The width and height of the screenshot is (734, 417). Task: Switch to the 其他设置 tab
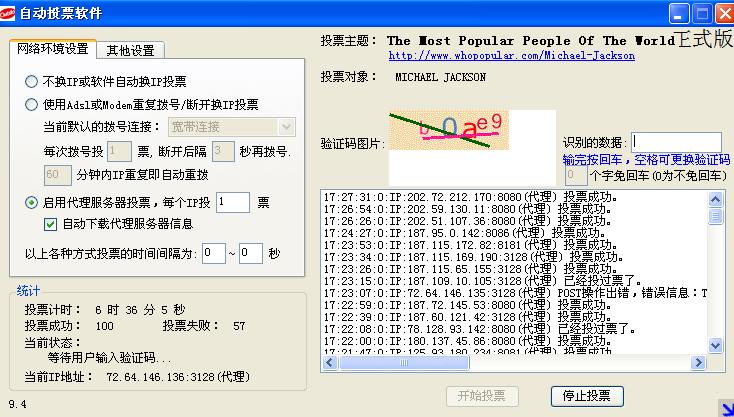click(x=130, y=50)
